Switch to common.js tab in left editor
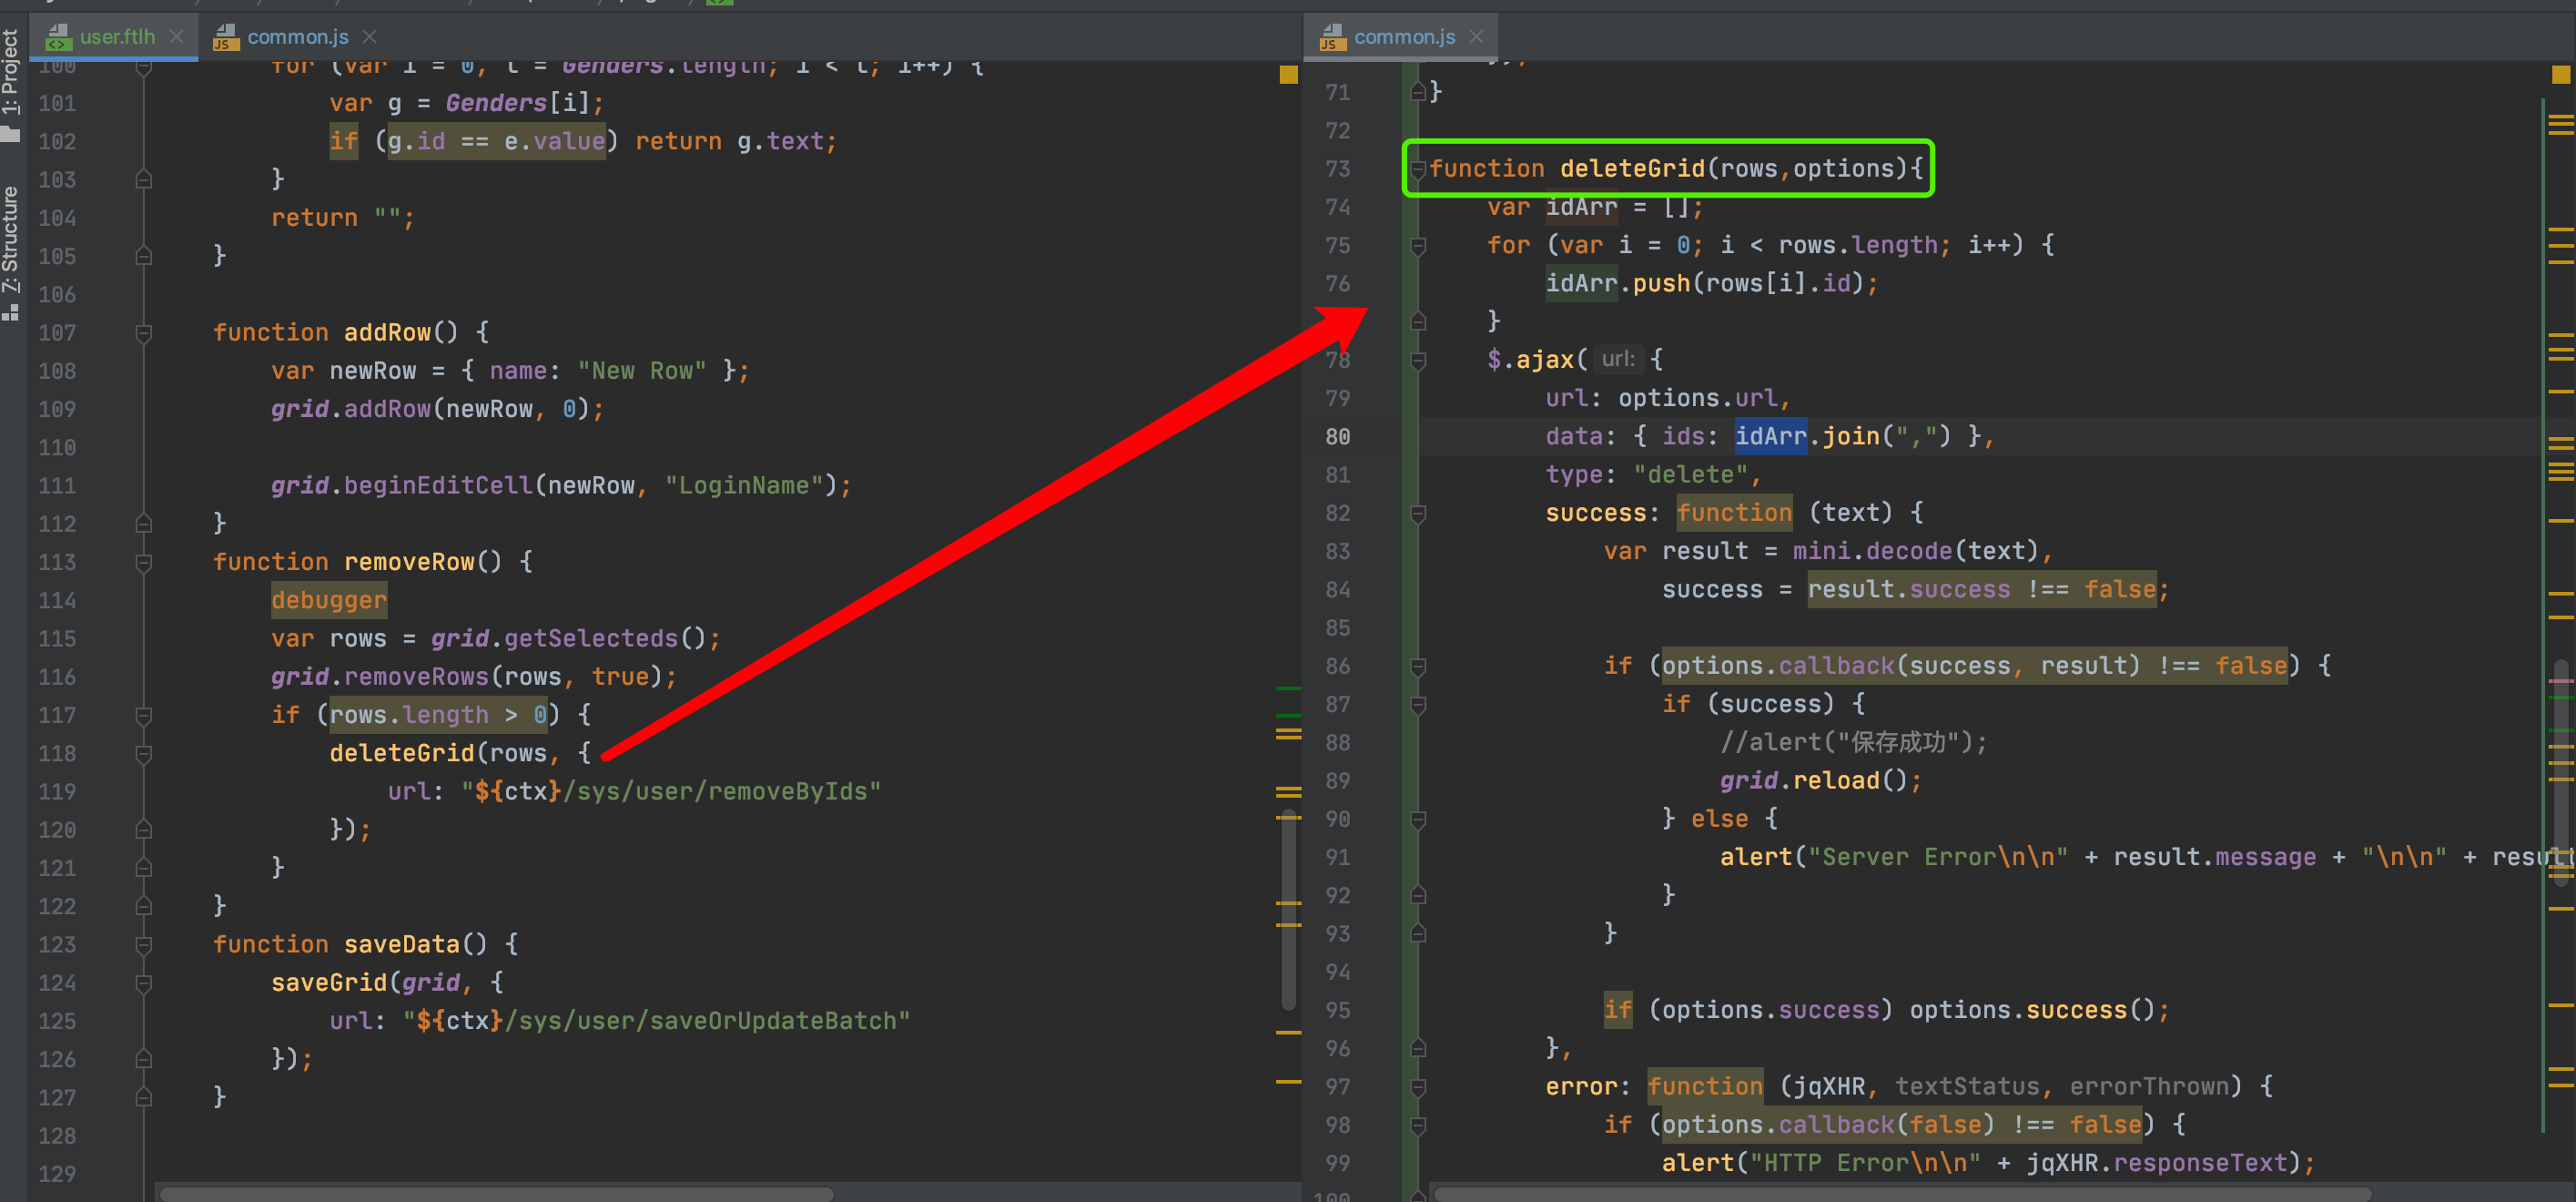The image size is (2576, 1202). point(297,37)
